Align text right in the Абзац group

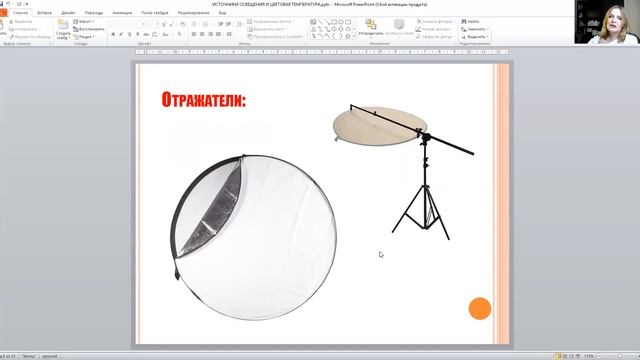(x=211, y=35)
